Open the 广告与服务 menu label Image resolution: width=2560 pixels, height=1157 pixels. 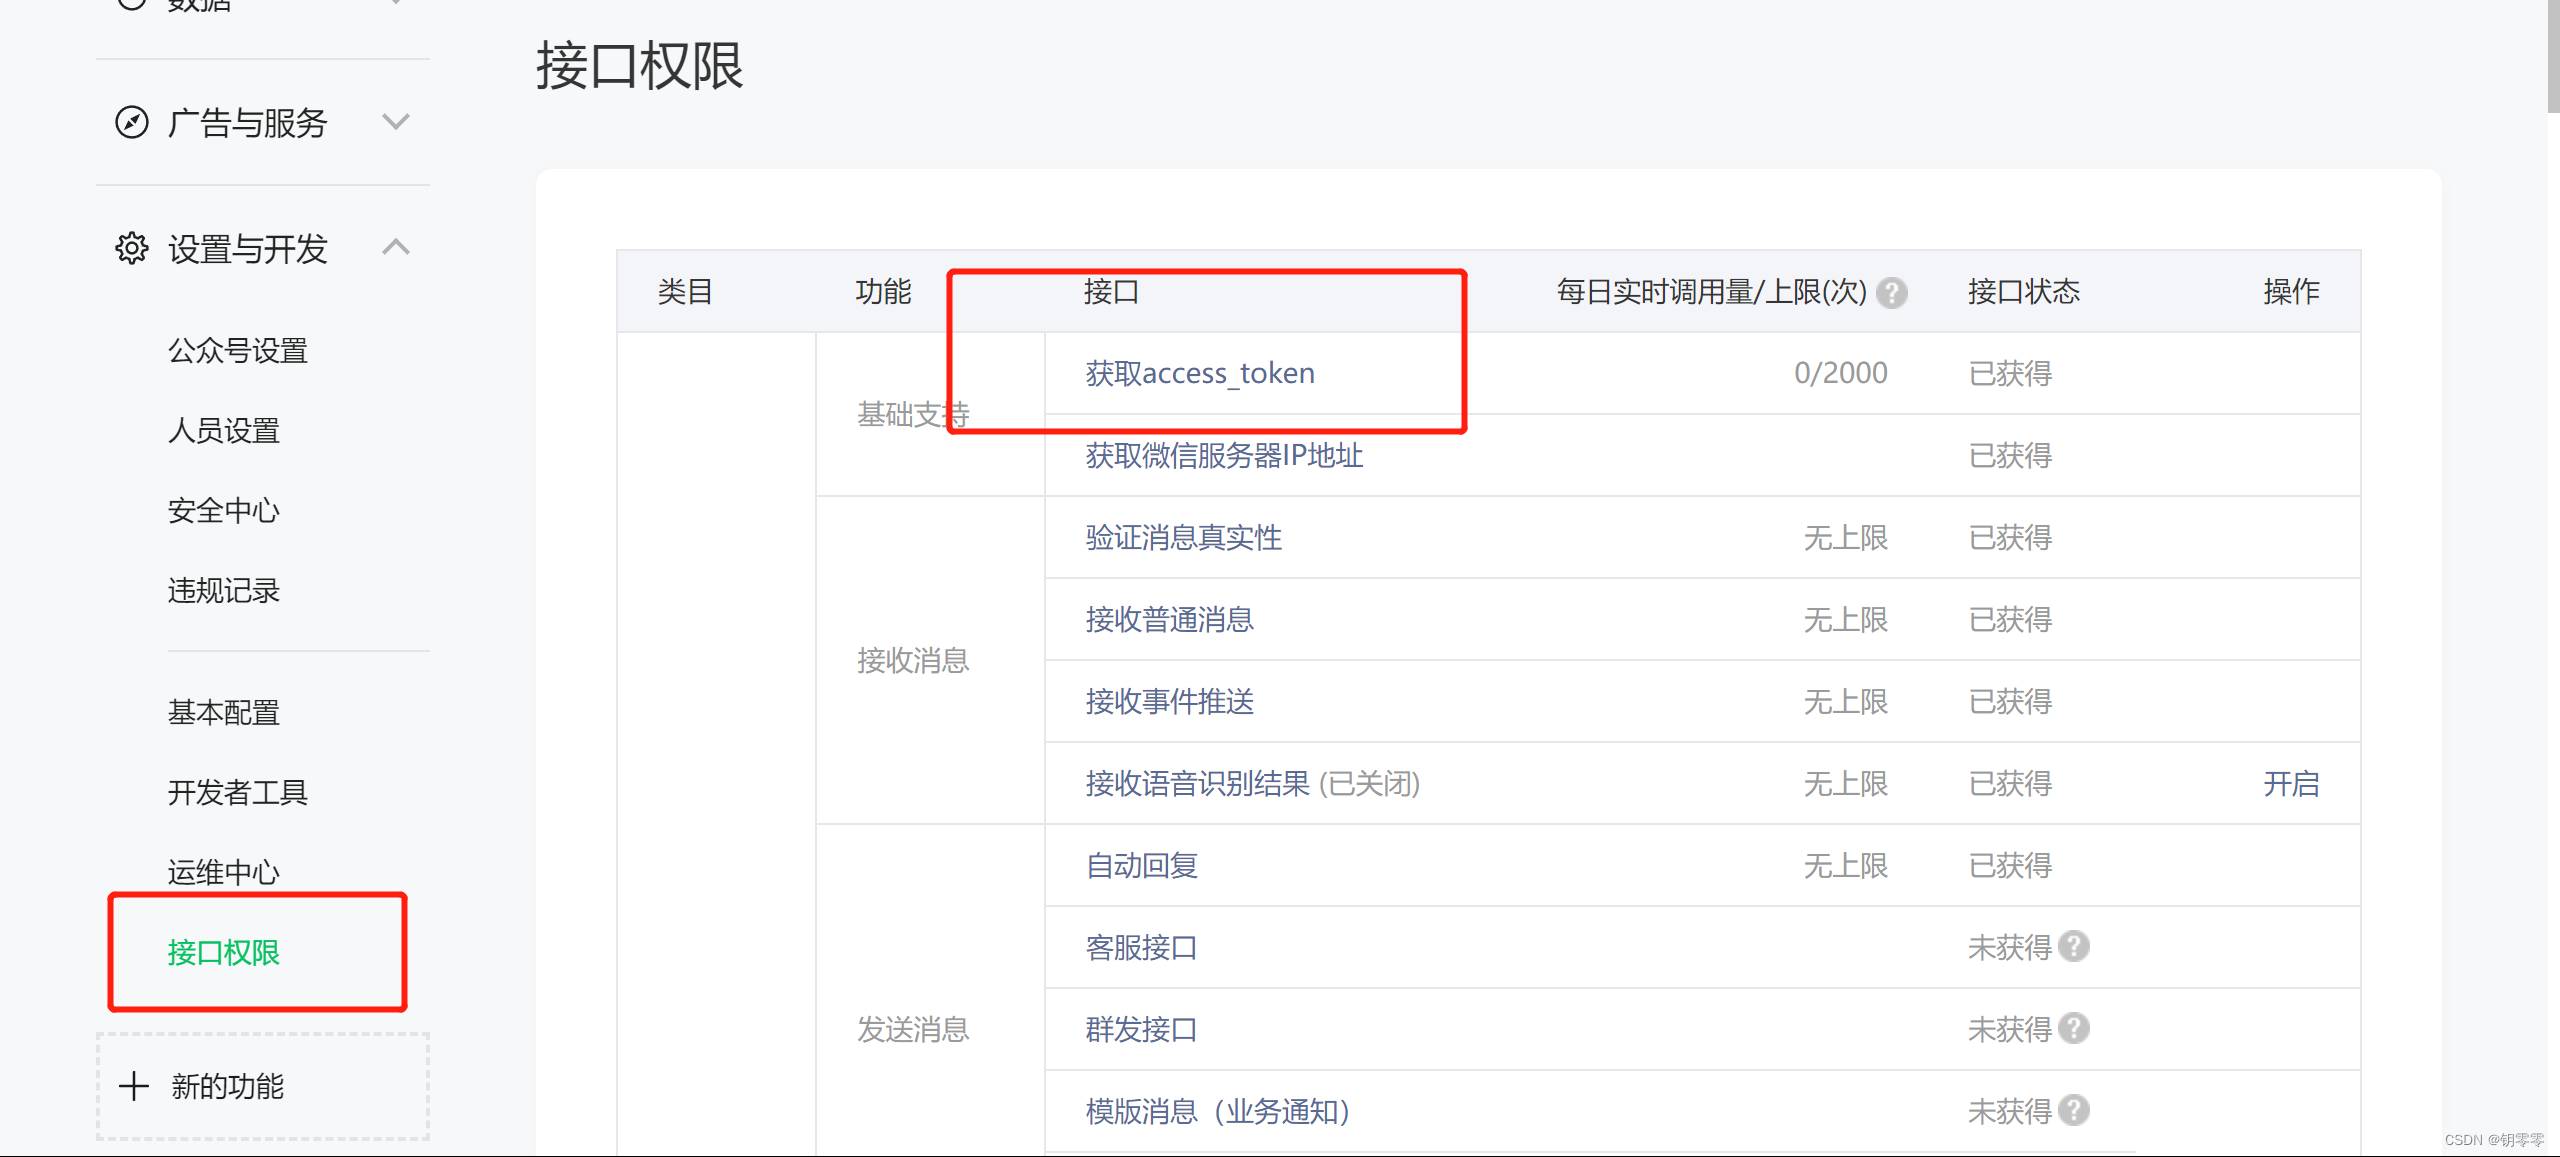click(248, 123)
